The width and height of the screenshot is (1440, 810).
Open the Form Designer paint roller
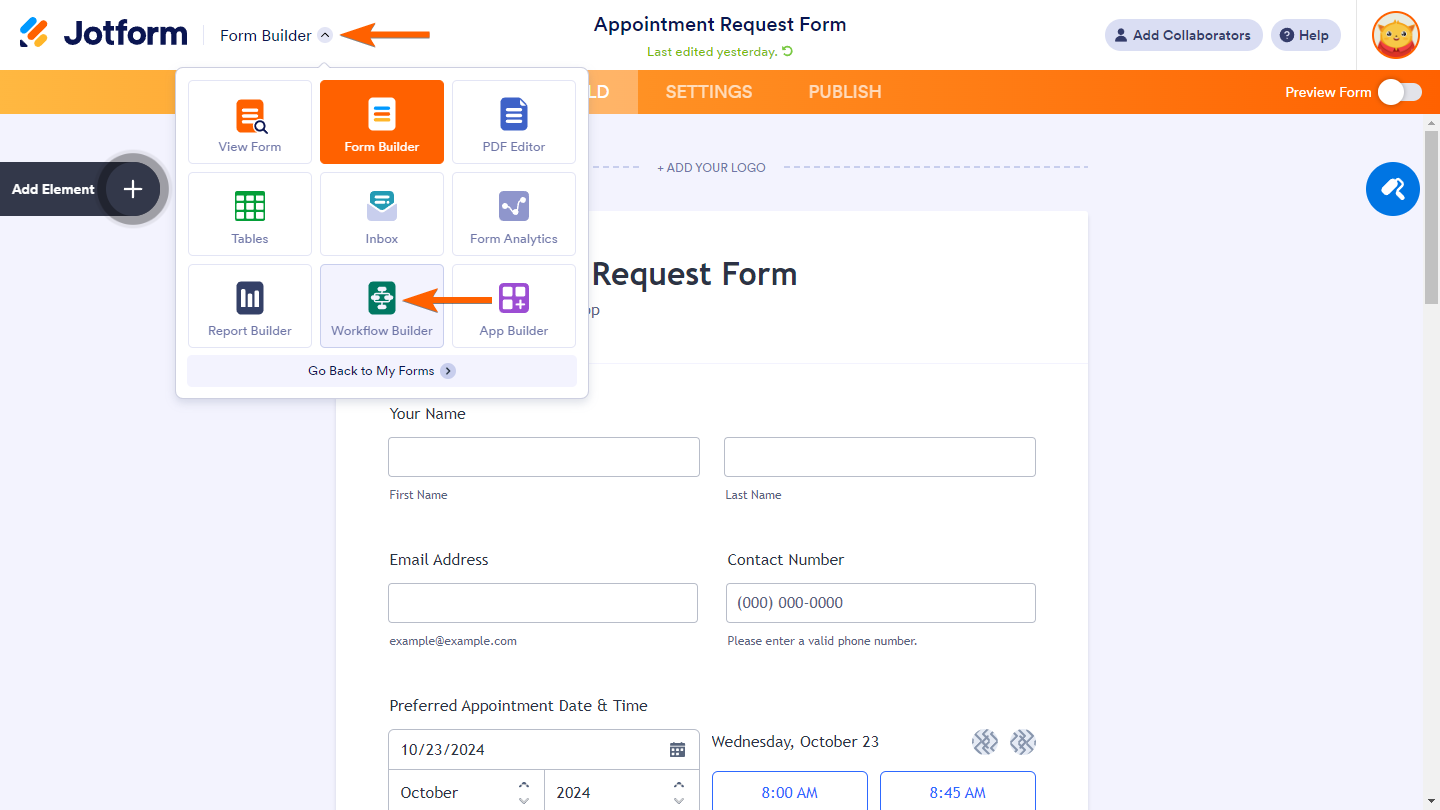click(1392, 189)
